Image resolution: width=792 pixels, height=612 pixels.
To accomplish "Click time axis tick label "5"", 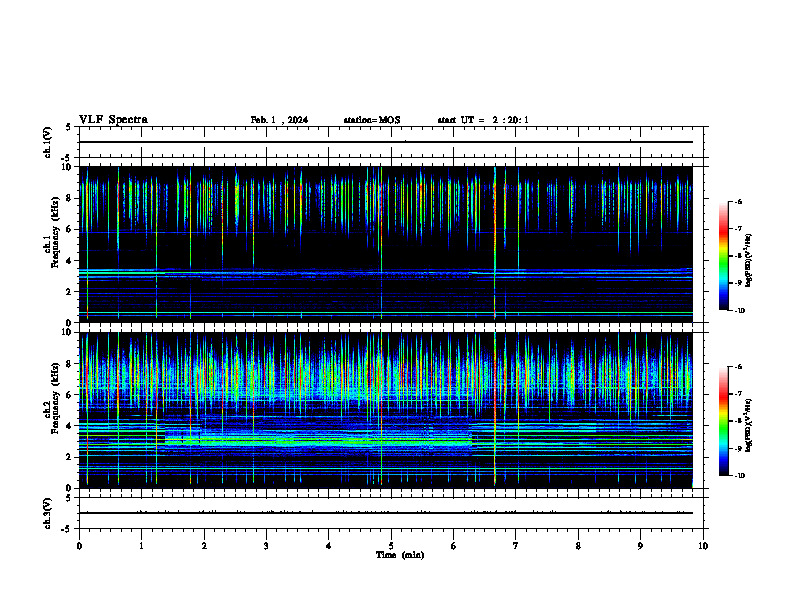I will (x=391, y=546).
